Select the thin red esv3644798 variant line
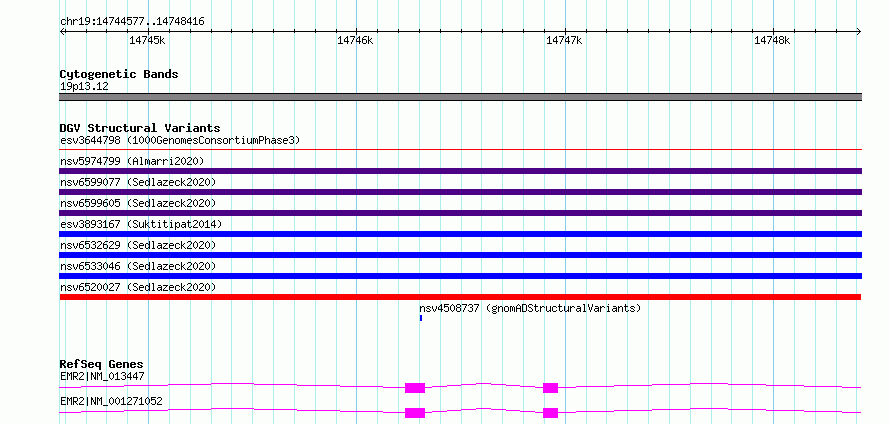Screen dimensions: 890x424 pos(460,149)
